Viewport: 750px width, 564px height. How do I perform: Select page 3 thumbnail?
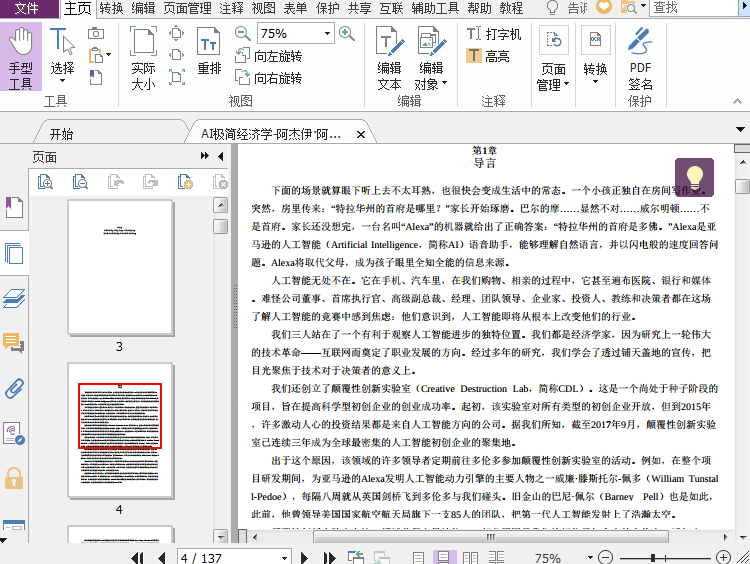point(120,267)
